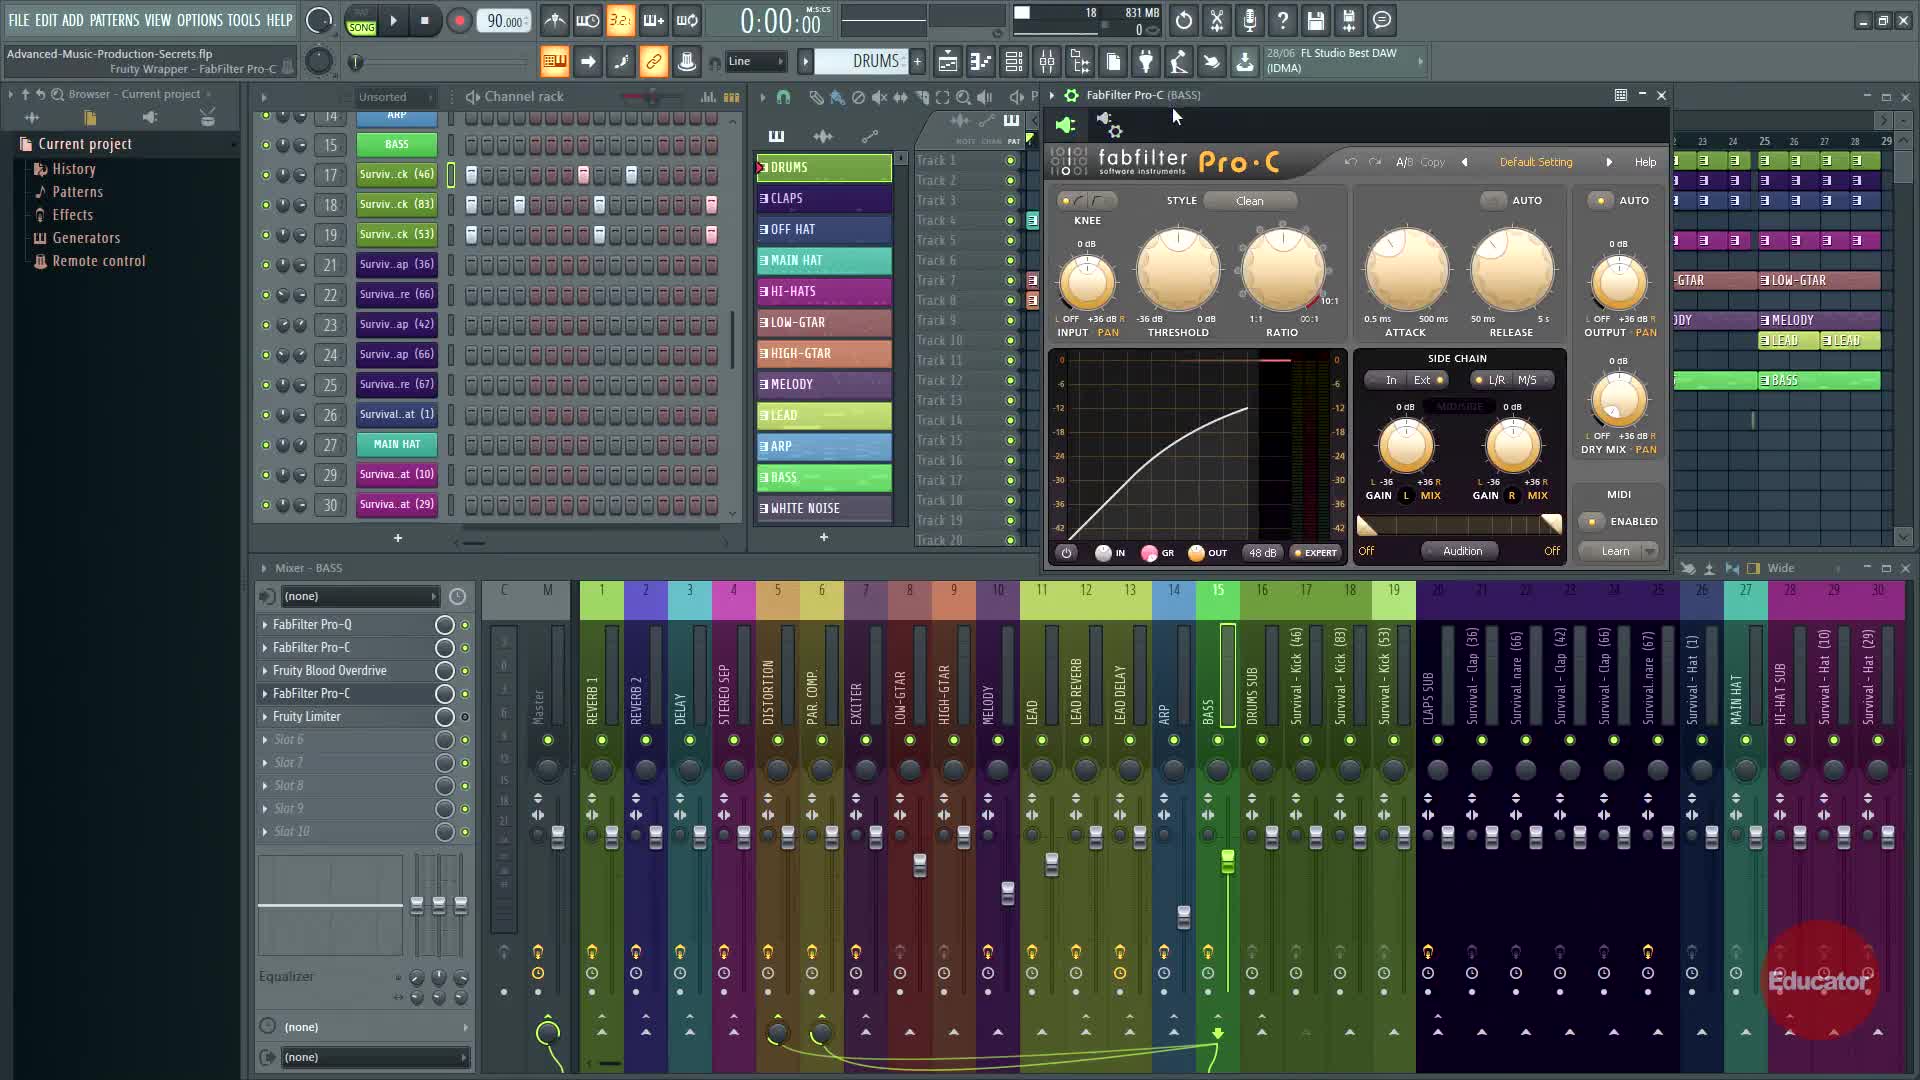Toggle the Pro-C bypass power button
1920x1080 pixels.
pyautogui.click(x=1066, y=552)
